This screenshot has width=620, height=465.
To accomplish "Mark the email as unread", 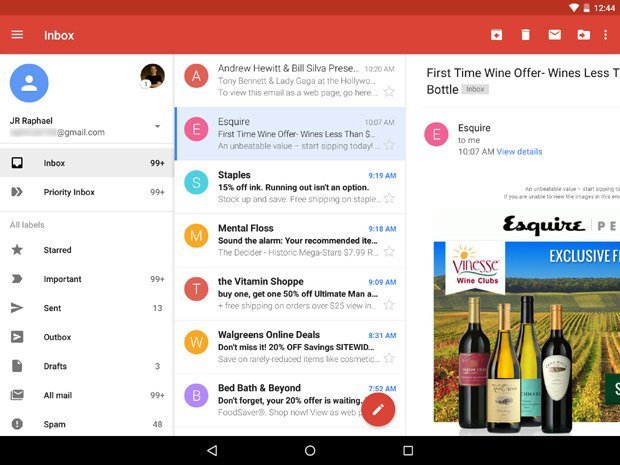I will [554, 35].
